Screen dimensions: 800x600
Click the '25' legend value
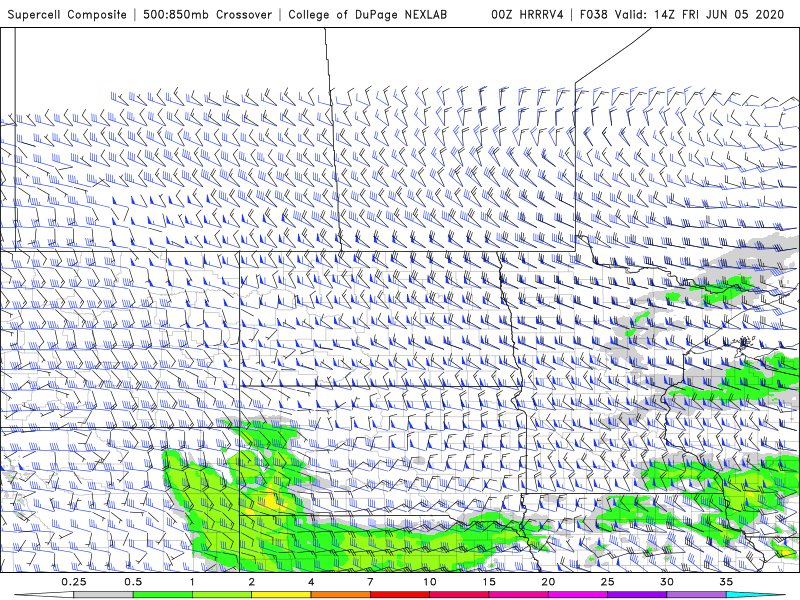pos(607,582)
